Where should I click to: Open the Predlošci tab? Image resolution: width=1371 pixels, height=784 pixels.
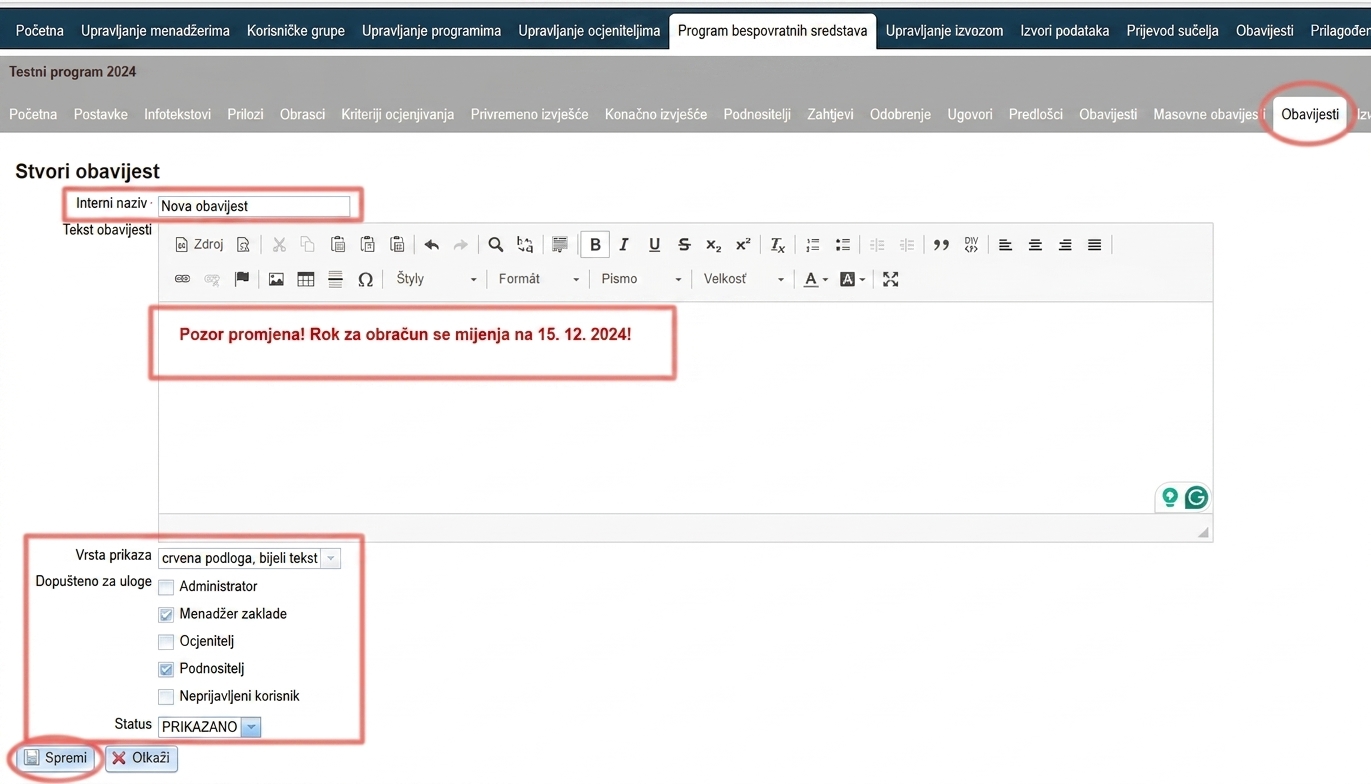tap(1036, 114)
